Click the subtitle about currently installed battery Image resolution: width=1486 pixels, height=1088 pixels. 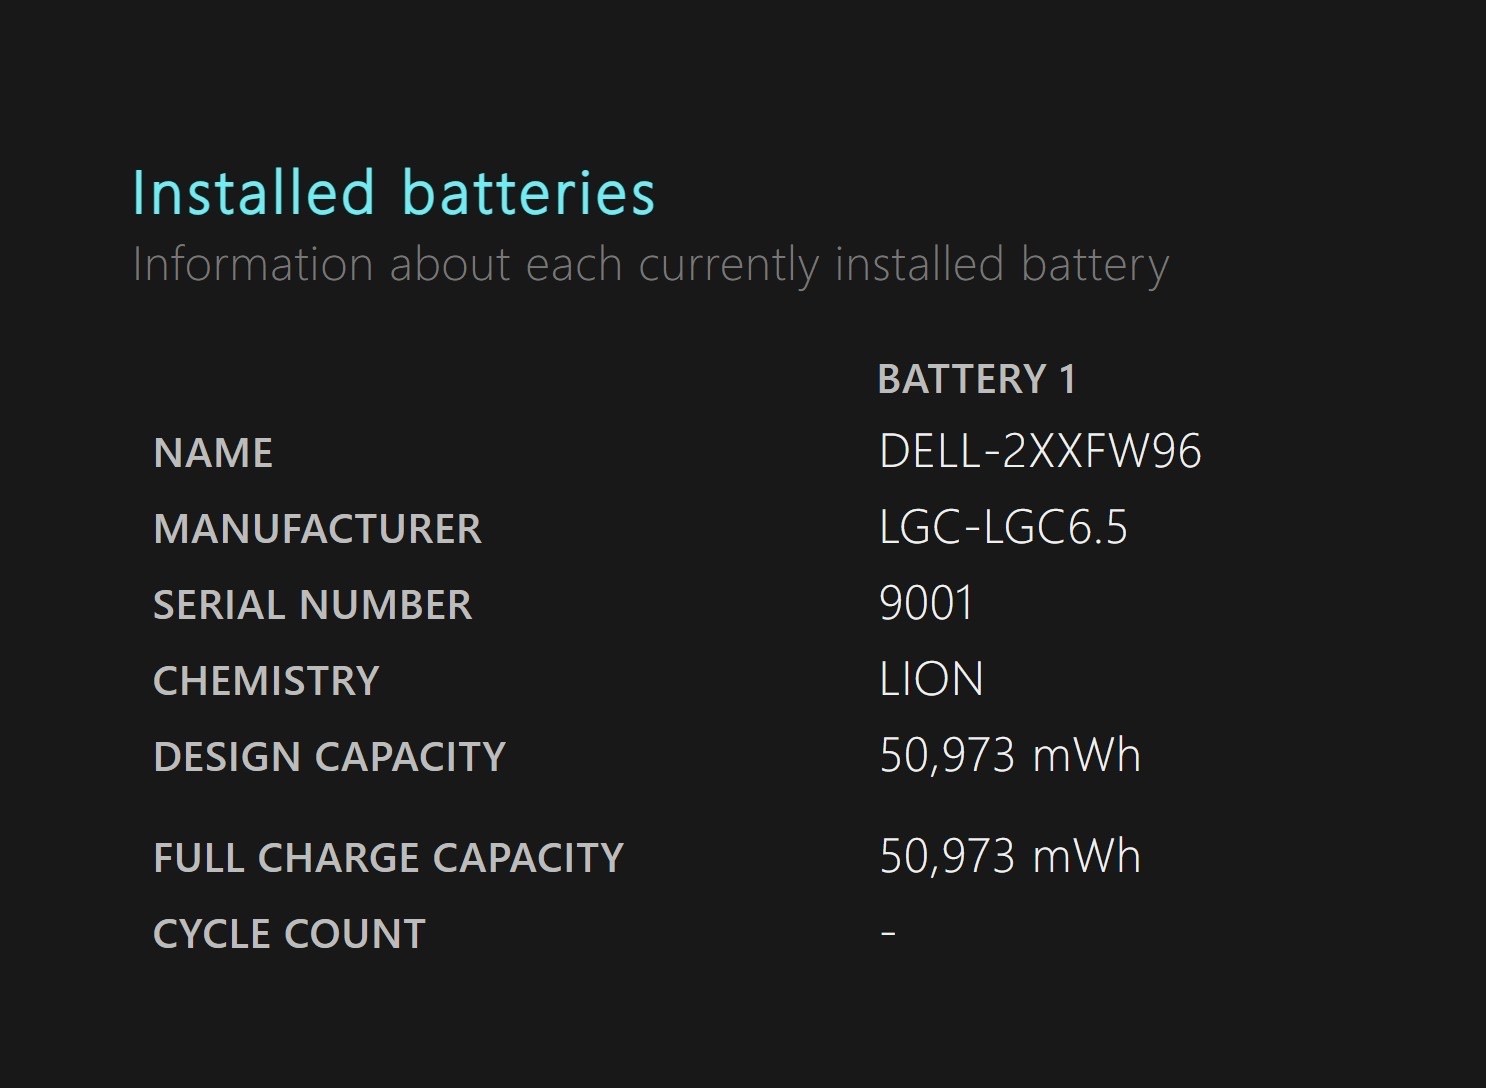[x=651, y=265]
